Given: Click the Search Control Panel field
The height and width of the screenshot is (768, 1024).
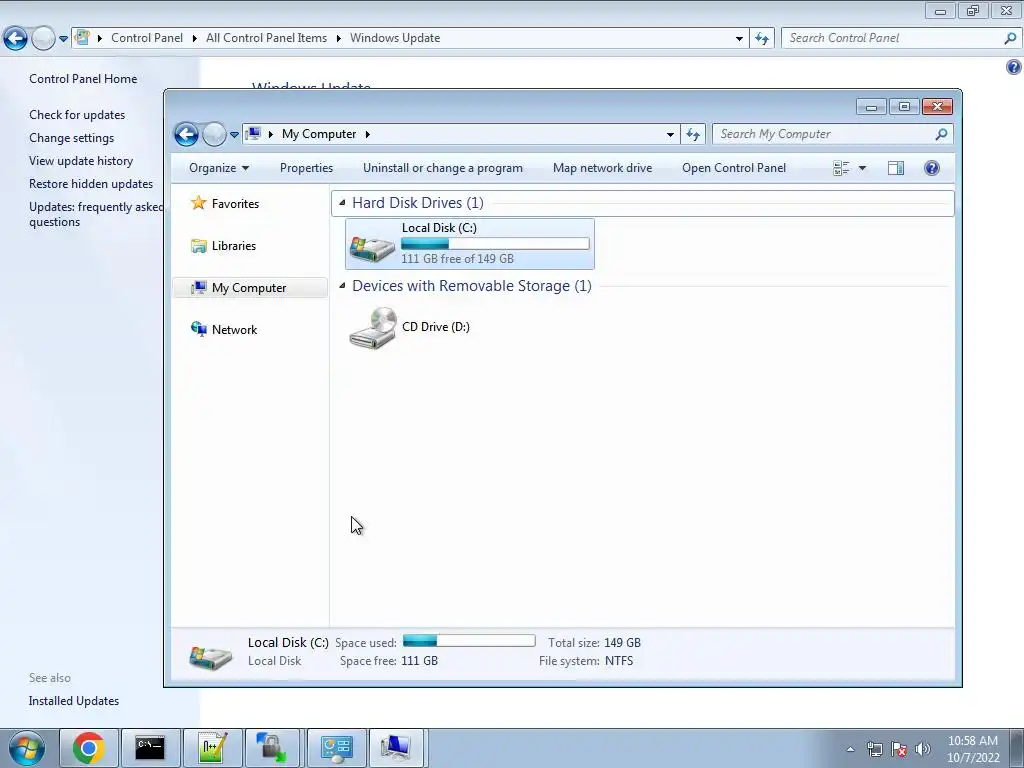Looking at the screenshot, I should [901, 38].
